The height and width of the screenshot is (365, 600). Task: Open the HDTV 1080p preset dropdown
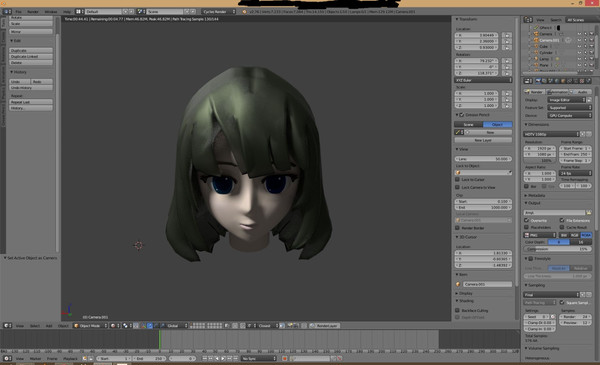pos(551,134)
